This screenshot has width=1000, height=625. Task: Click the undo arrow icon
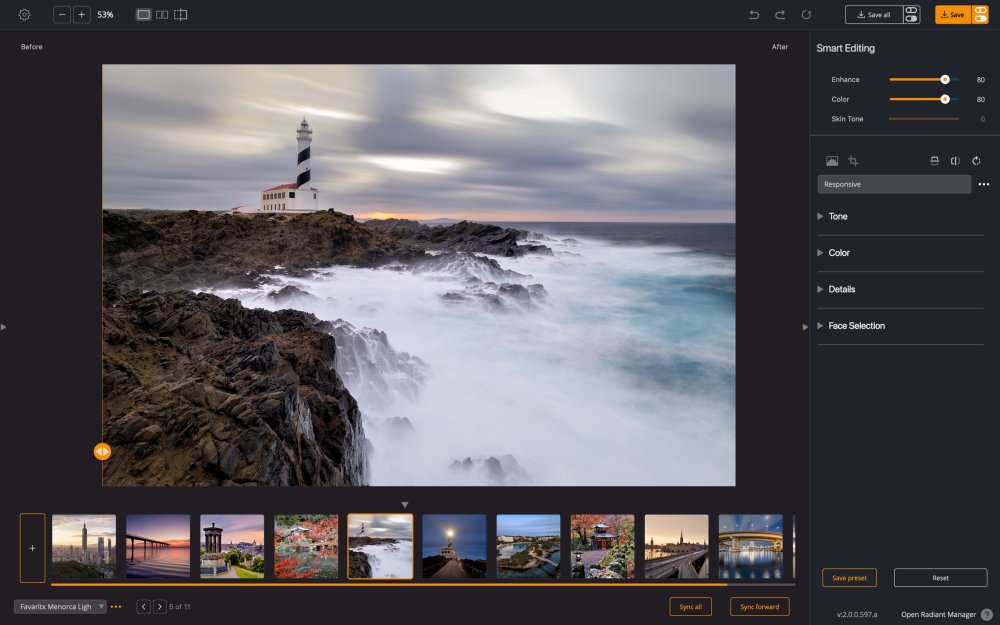pos(754,15)
